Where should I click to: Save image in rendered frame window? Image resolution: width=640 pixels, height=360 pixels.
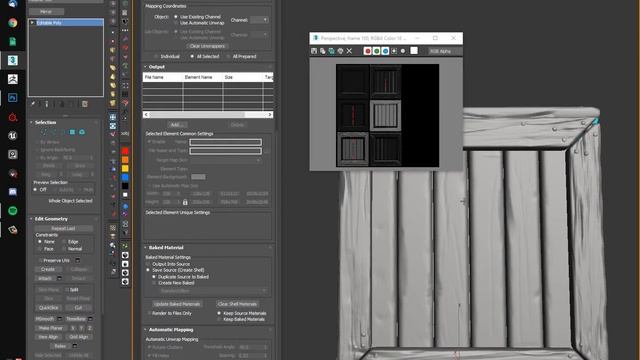click(314, 51)
